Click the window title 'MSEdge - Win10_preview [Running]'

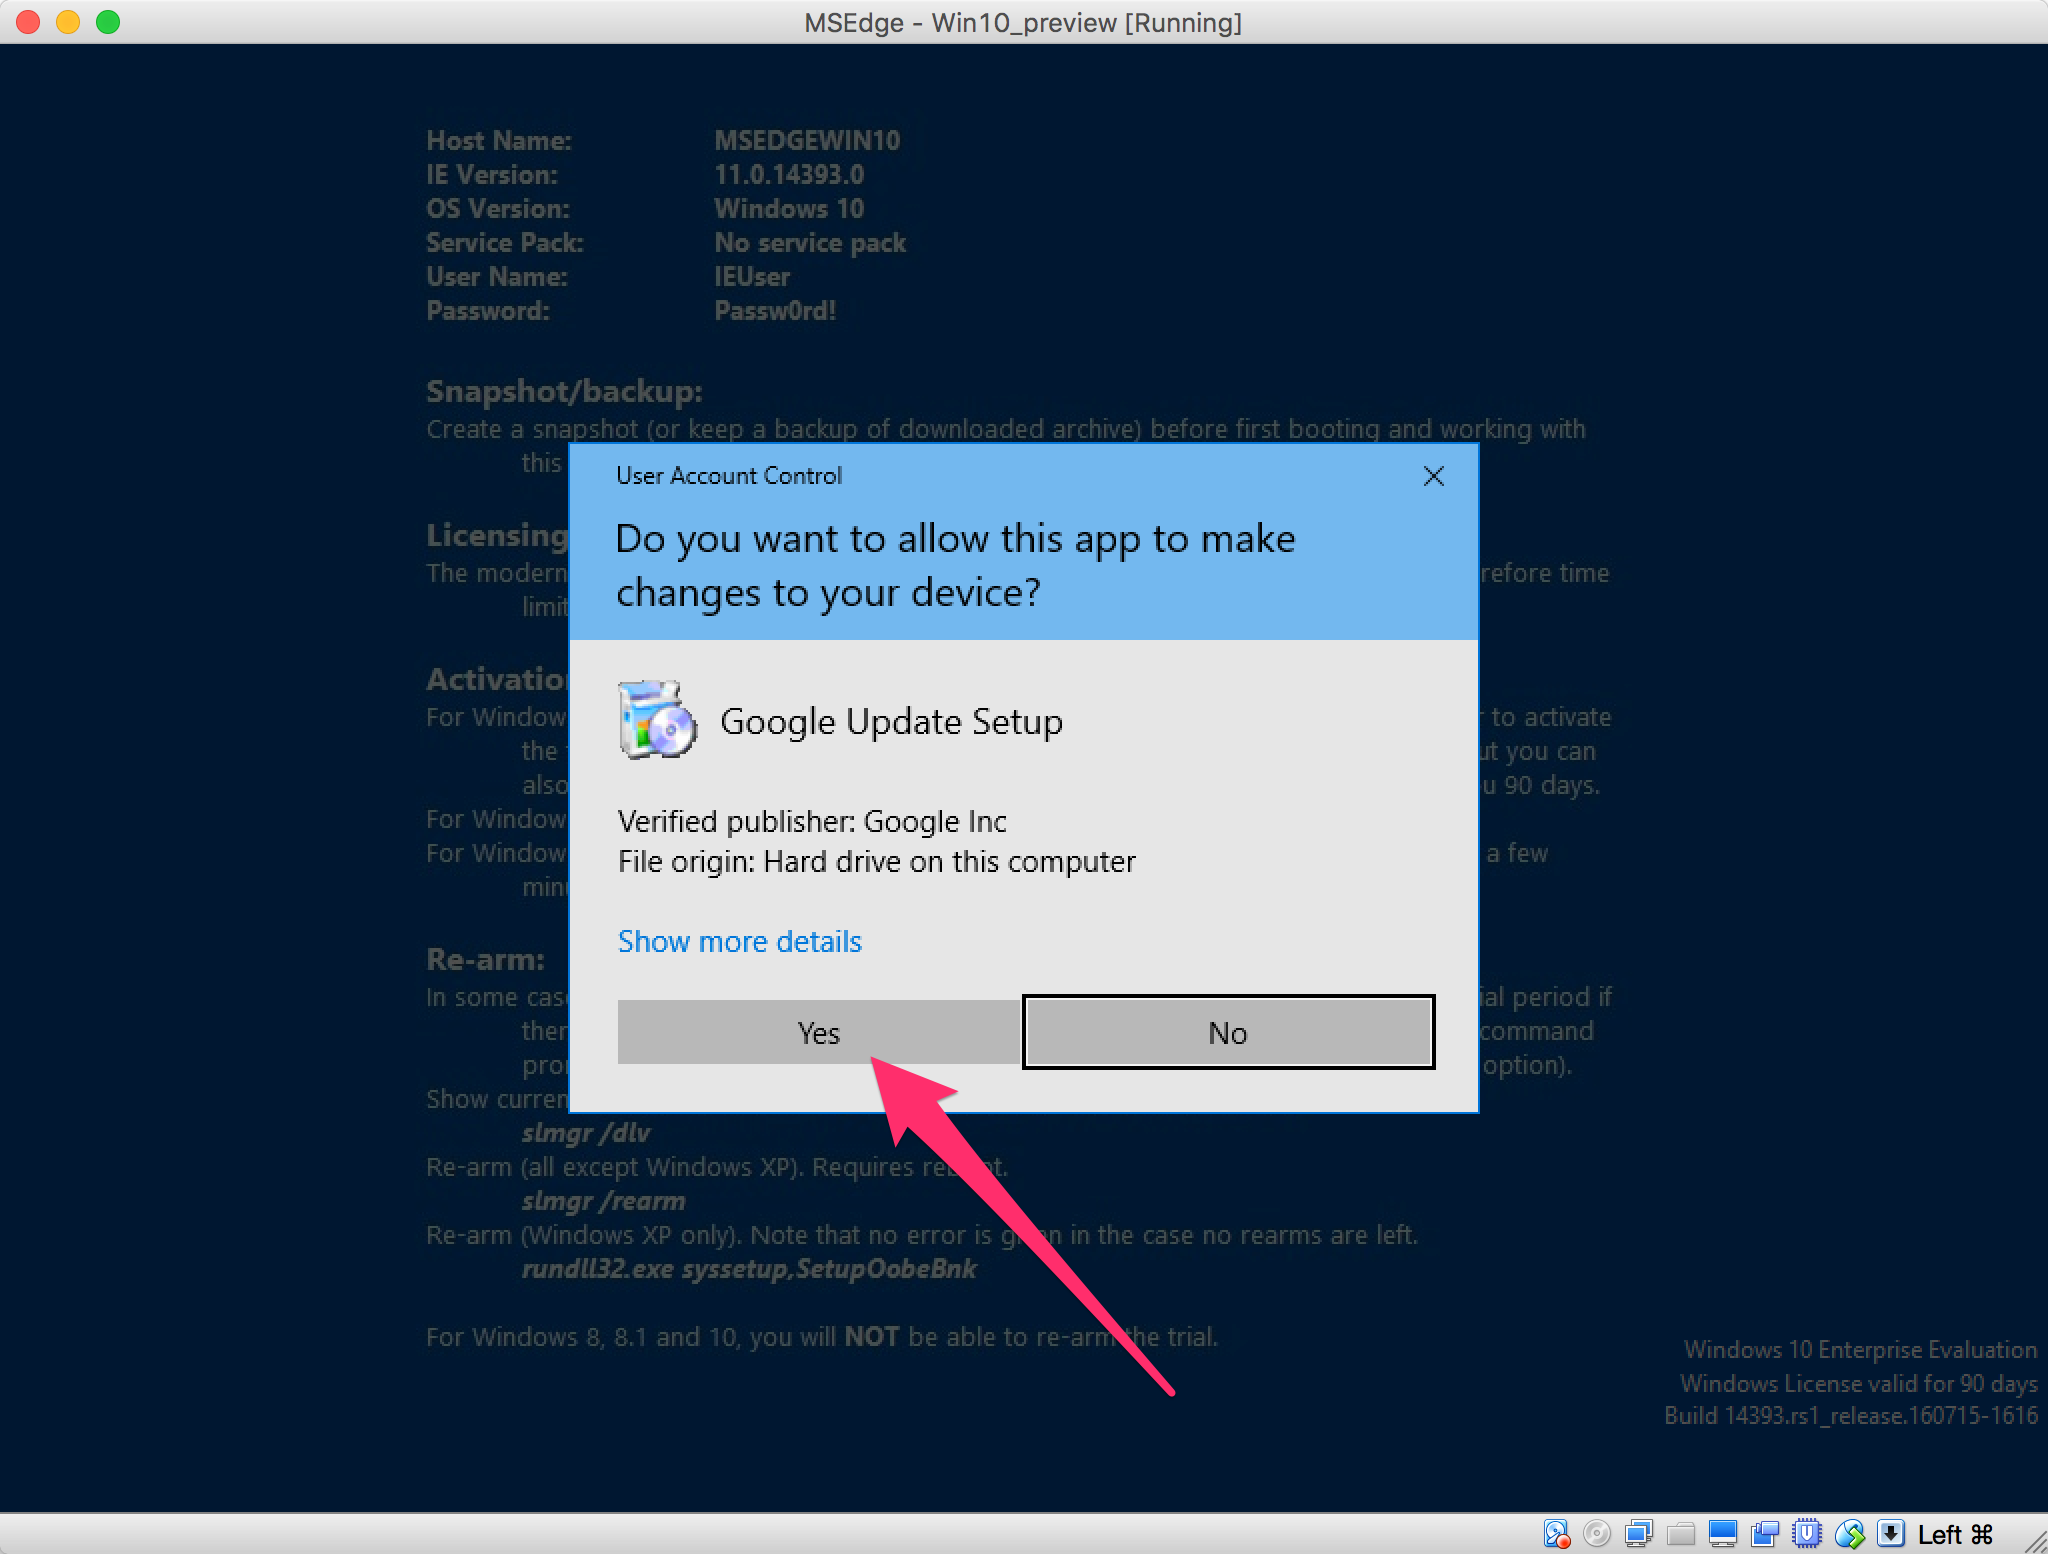coord(1023,22)
